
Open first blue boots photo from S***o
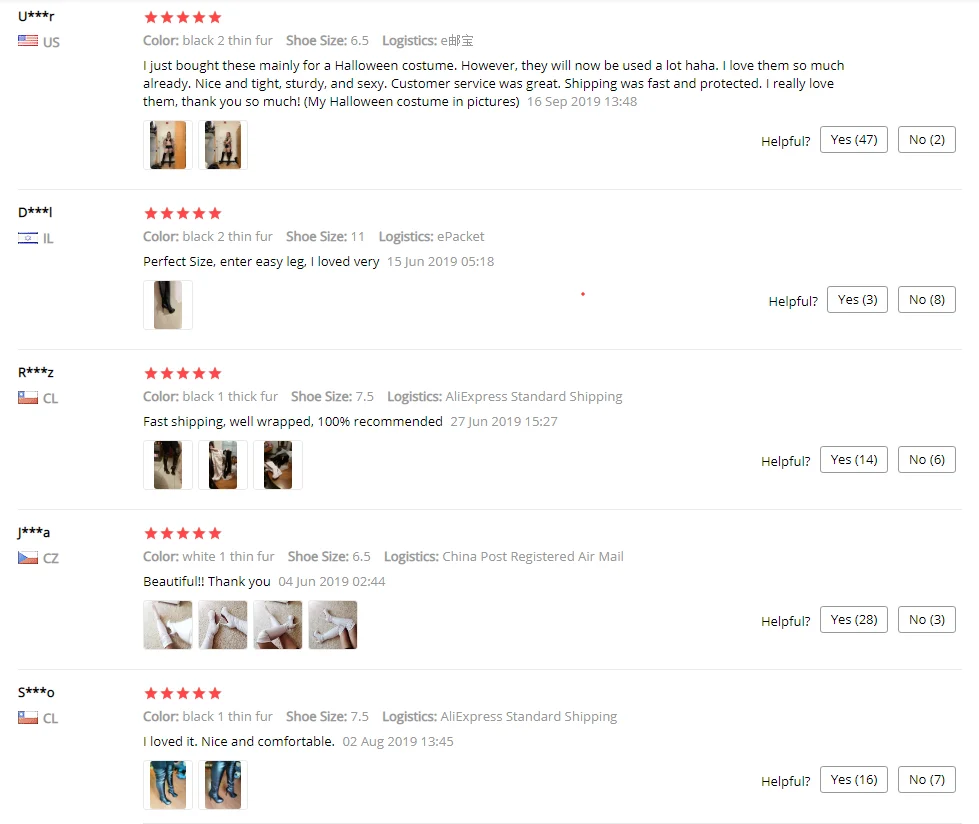coord(168,785)
